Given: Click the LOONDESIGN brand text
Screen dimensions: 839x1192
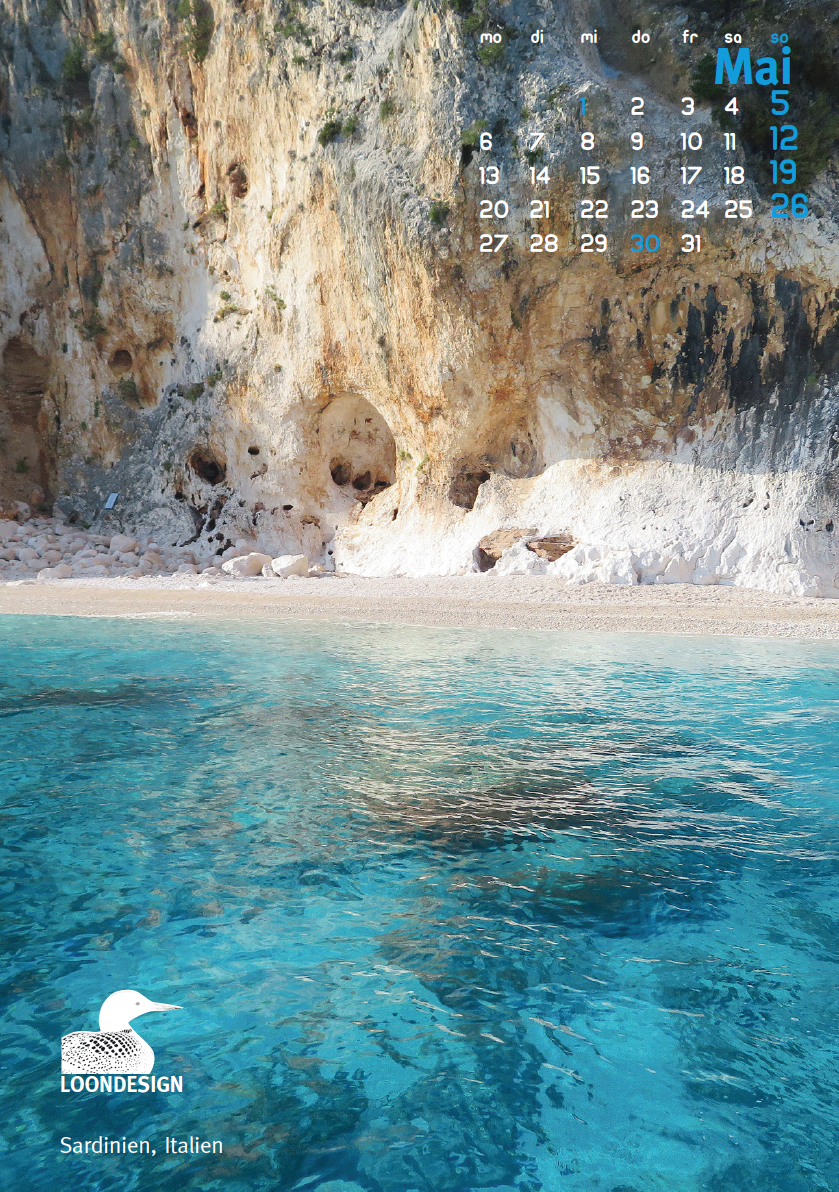Looking at the screenshot, I should [122, 1084].
